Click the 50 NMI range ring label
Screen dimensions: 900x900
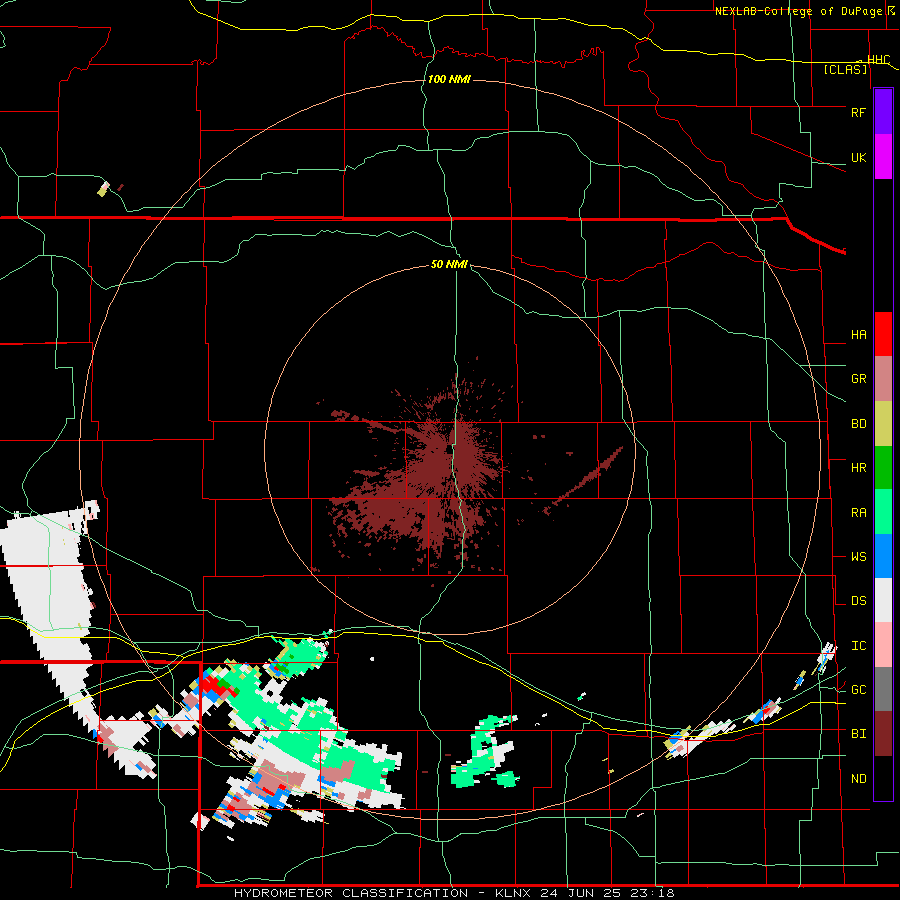coord(449,264)
